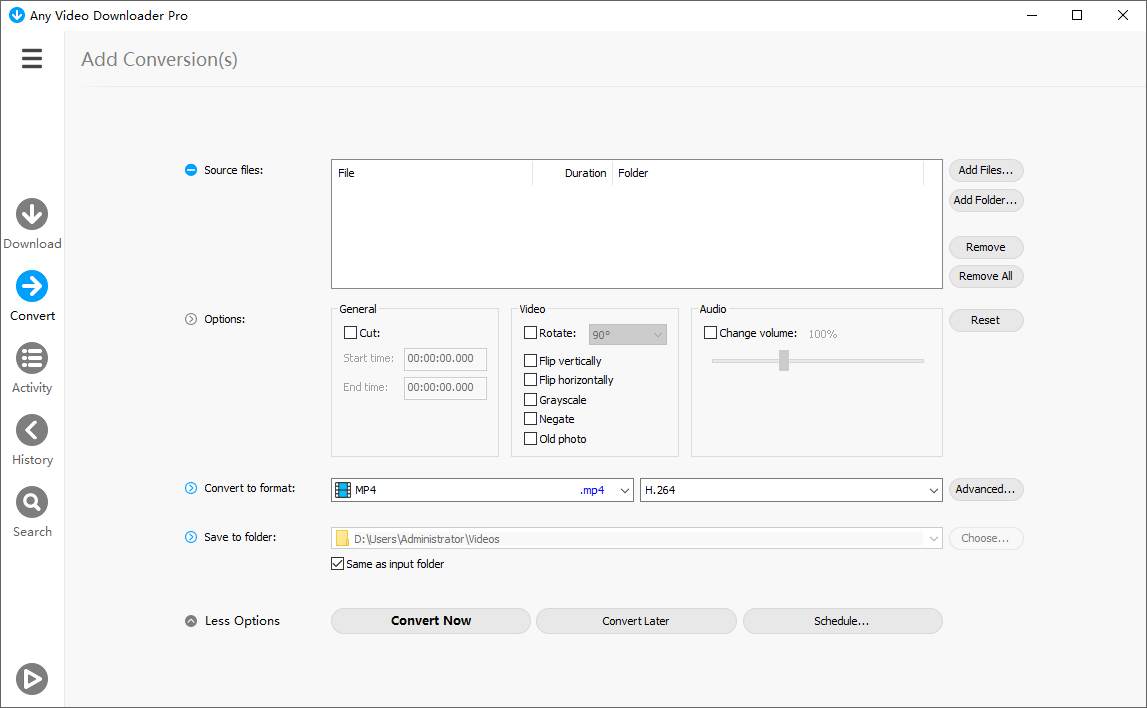Select the Convert sidebar icon
The width and height of the screenshot is (1147, 708).
pyautogui.click(x=32, y=286)
